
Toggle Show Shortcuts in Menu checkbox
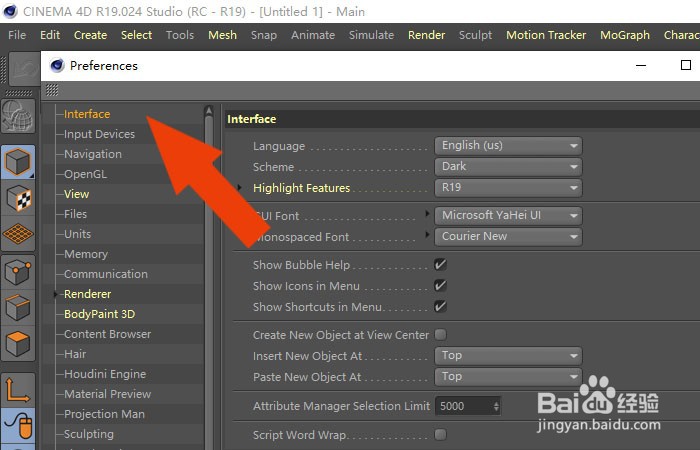coord(440,307)
